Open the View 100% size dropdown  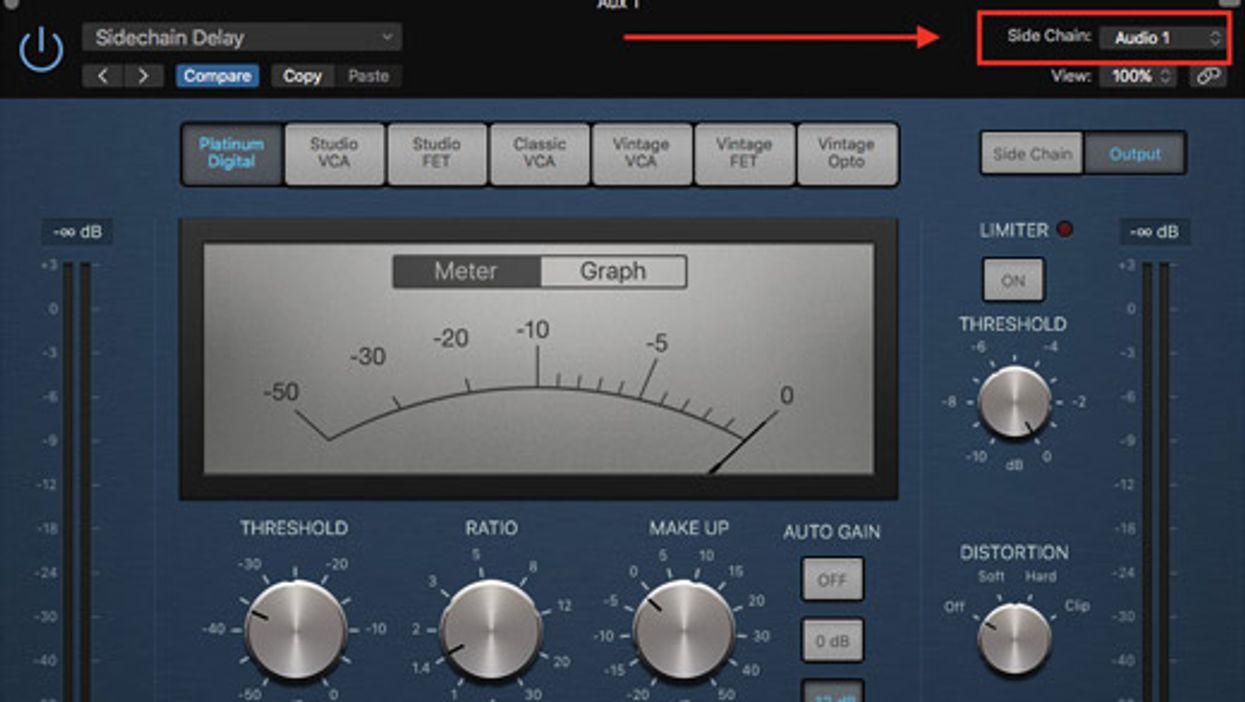[x=1138, y=76]
